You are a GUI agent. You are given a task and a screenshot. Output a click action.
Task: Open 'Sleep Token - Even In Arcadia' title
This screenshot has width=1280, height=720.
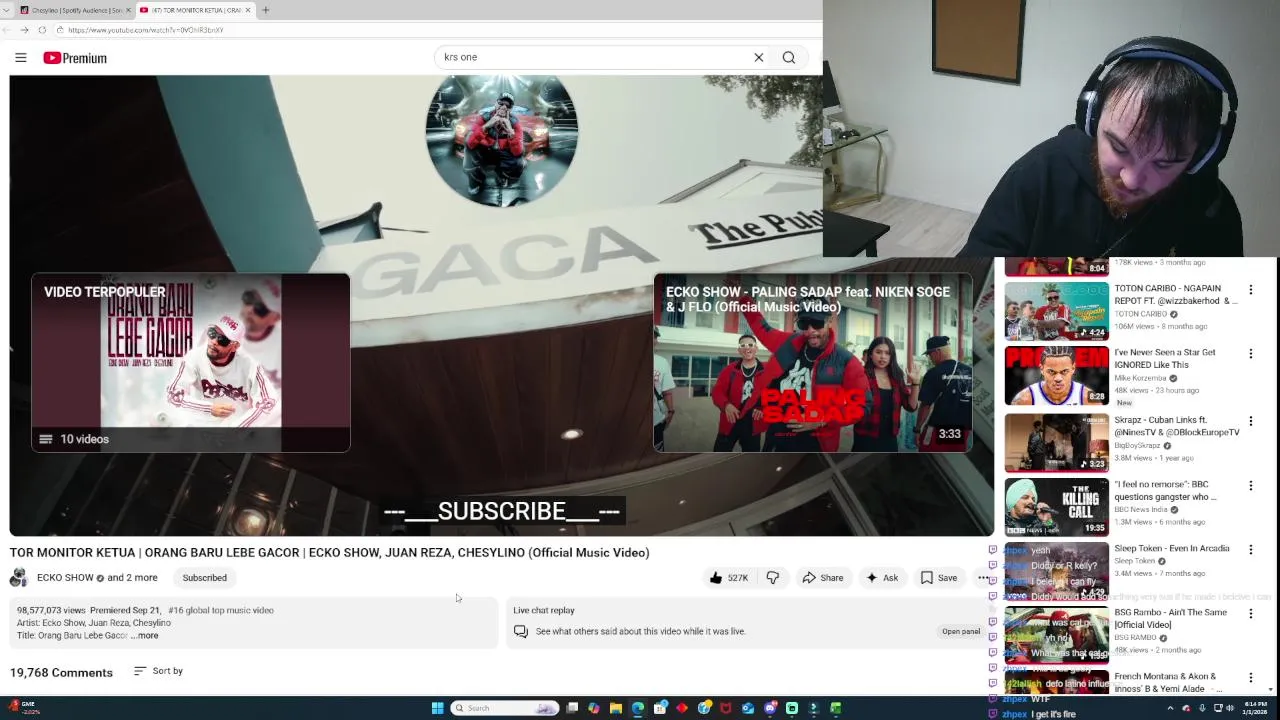[x=1171, y=548]
